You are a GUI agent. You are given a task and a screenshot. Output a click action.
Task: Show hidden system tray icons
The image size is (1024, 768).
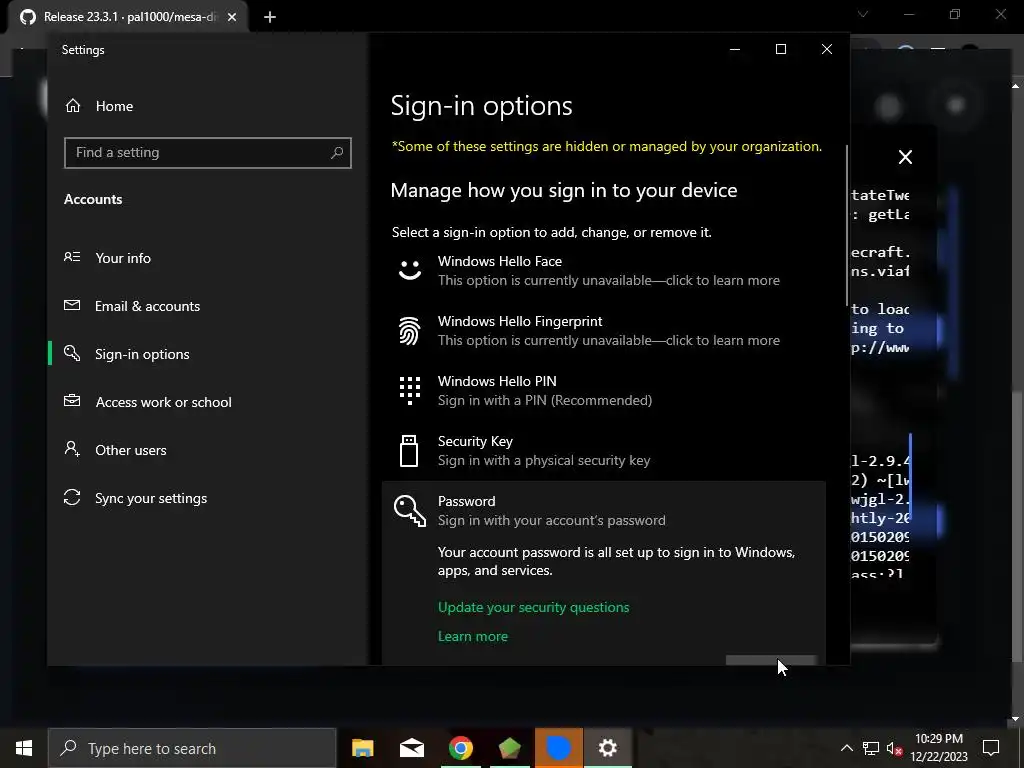click(846, 748)
